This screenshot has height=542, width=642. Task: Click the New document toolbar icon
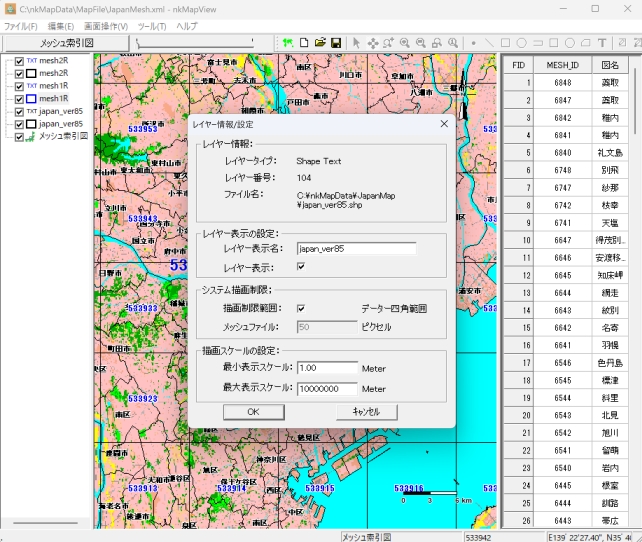(303, 43)
